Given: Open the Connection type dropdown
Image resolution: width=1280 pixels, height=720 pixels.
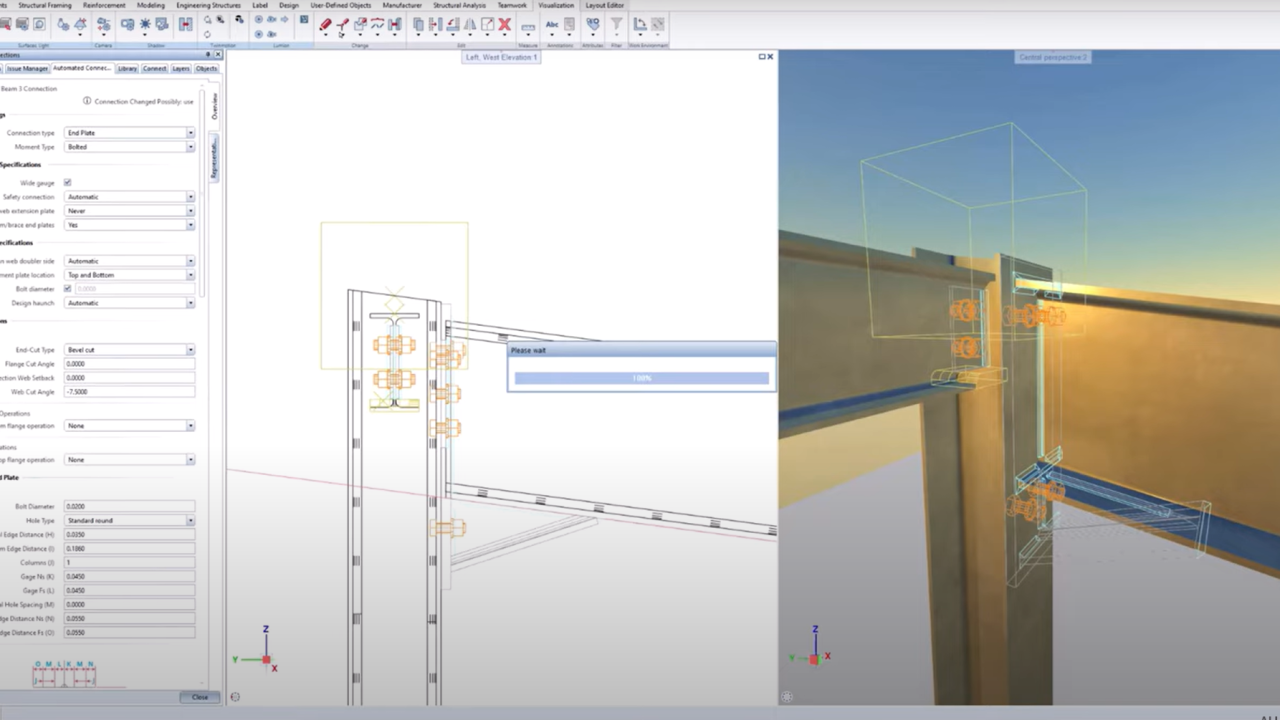Looking at the screenshot, I should [x=189, y=132].
